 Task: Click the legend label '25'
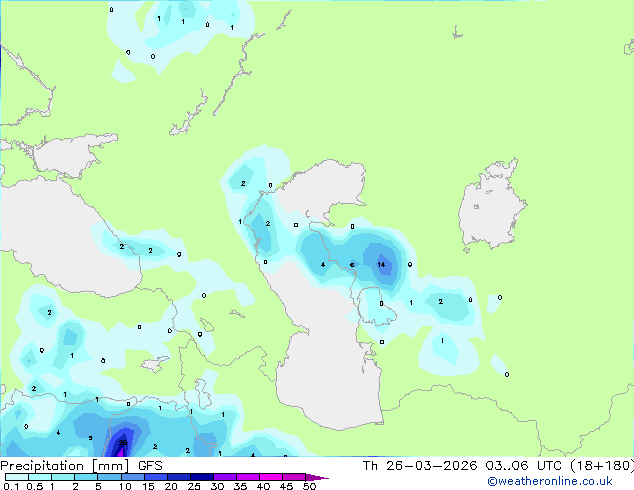(194, 486)
